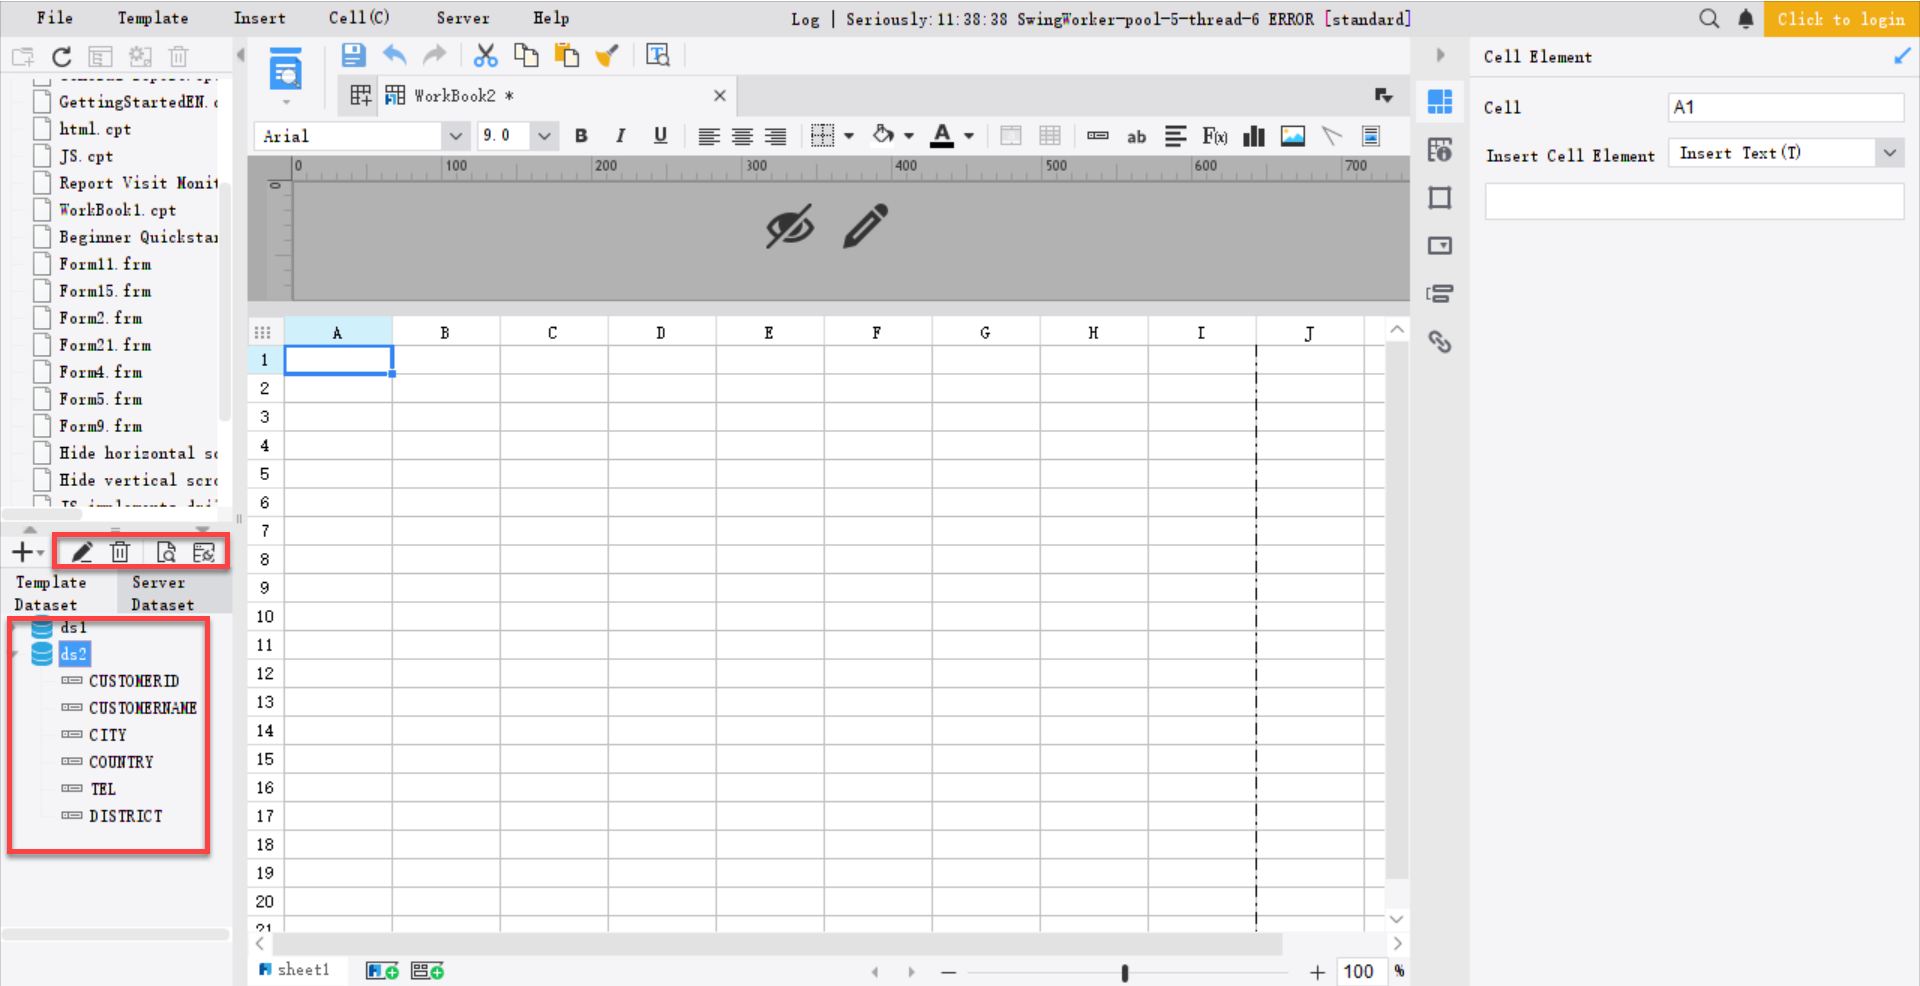Insert a formula via the F(x) icon
Image resolution: width=1920 pixels, height=986 pixels.
(x=1214, y=135)
